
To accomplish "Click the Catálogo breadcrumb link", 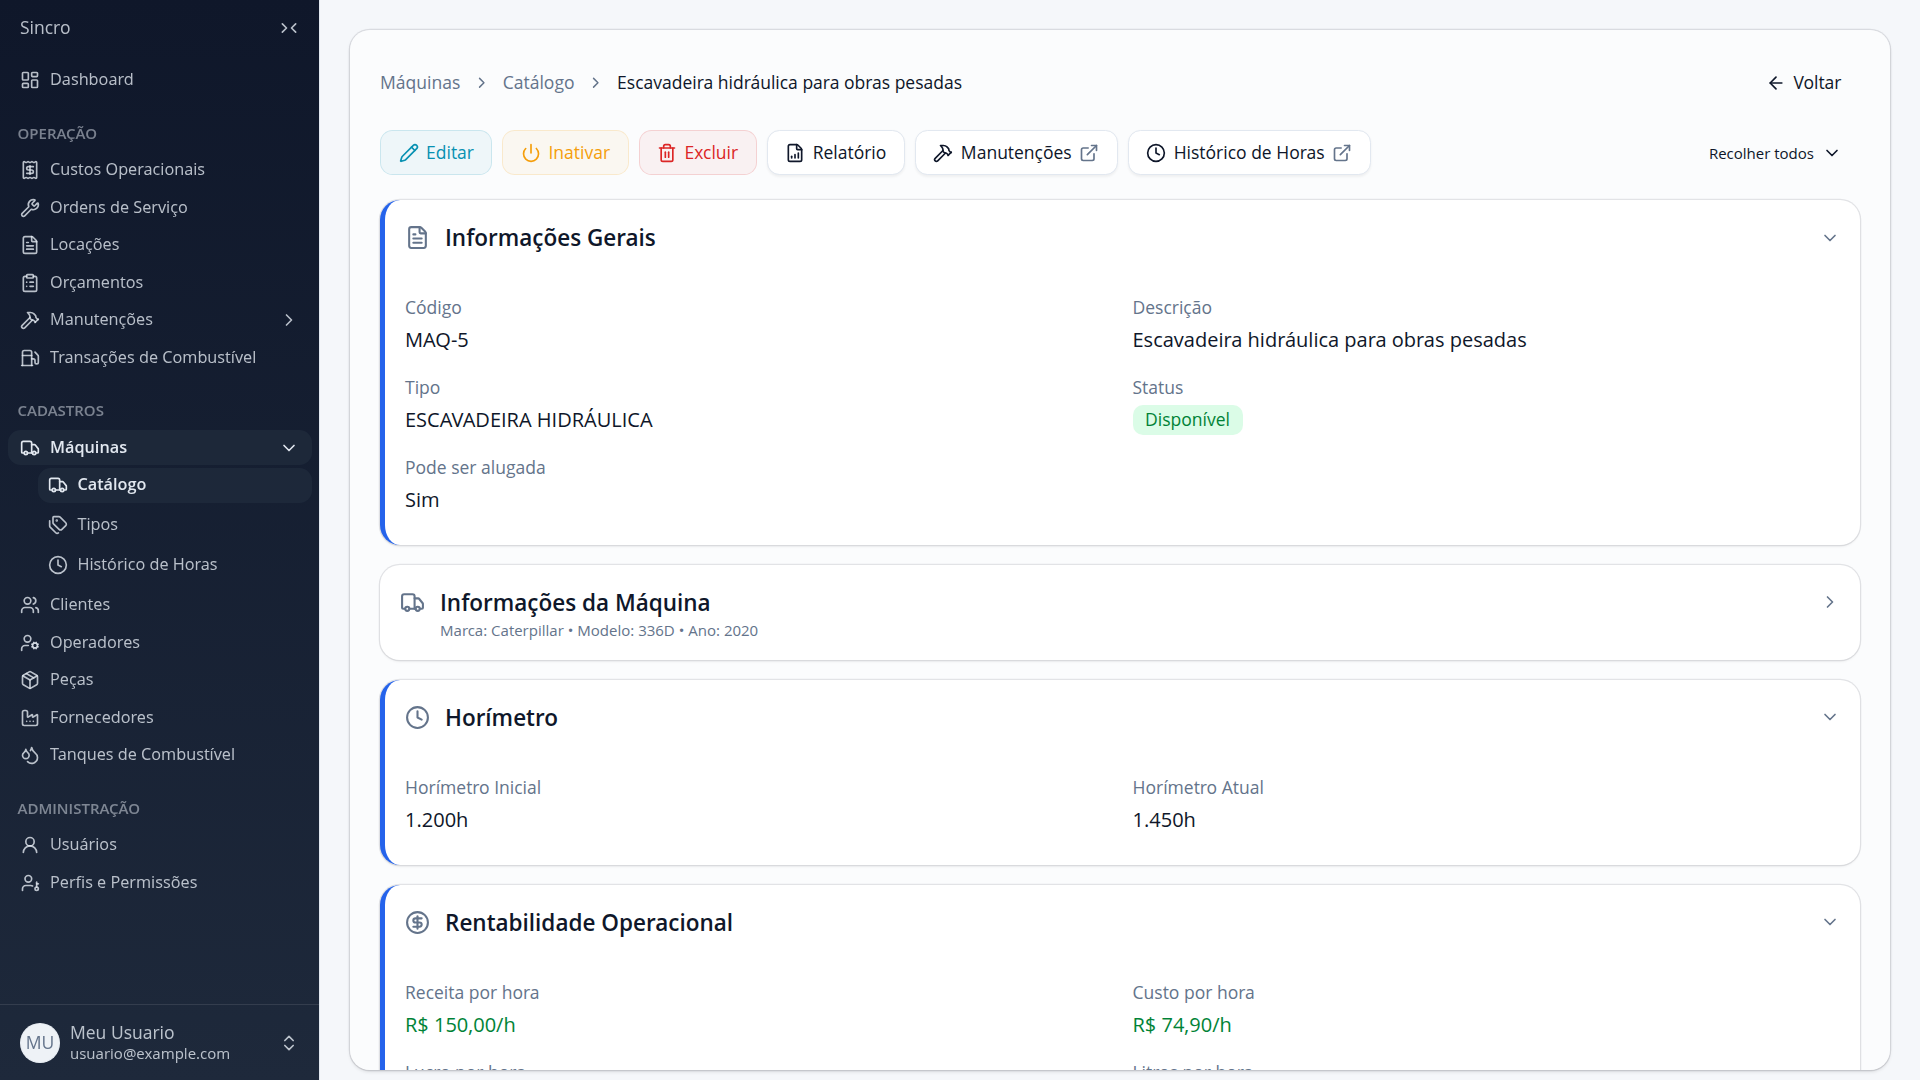I will coord(538,83).
